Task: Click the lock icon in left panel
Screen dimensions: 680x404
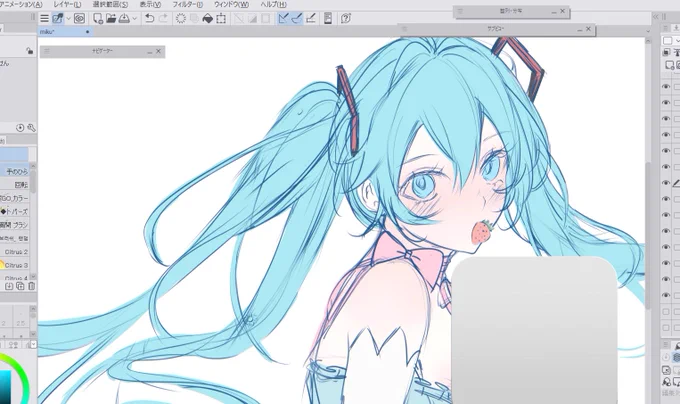Action: tap(29, 51)
